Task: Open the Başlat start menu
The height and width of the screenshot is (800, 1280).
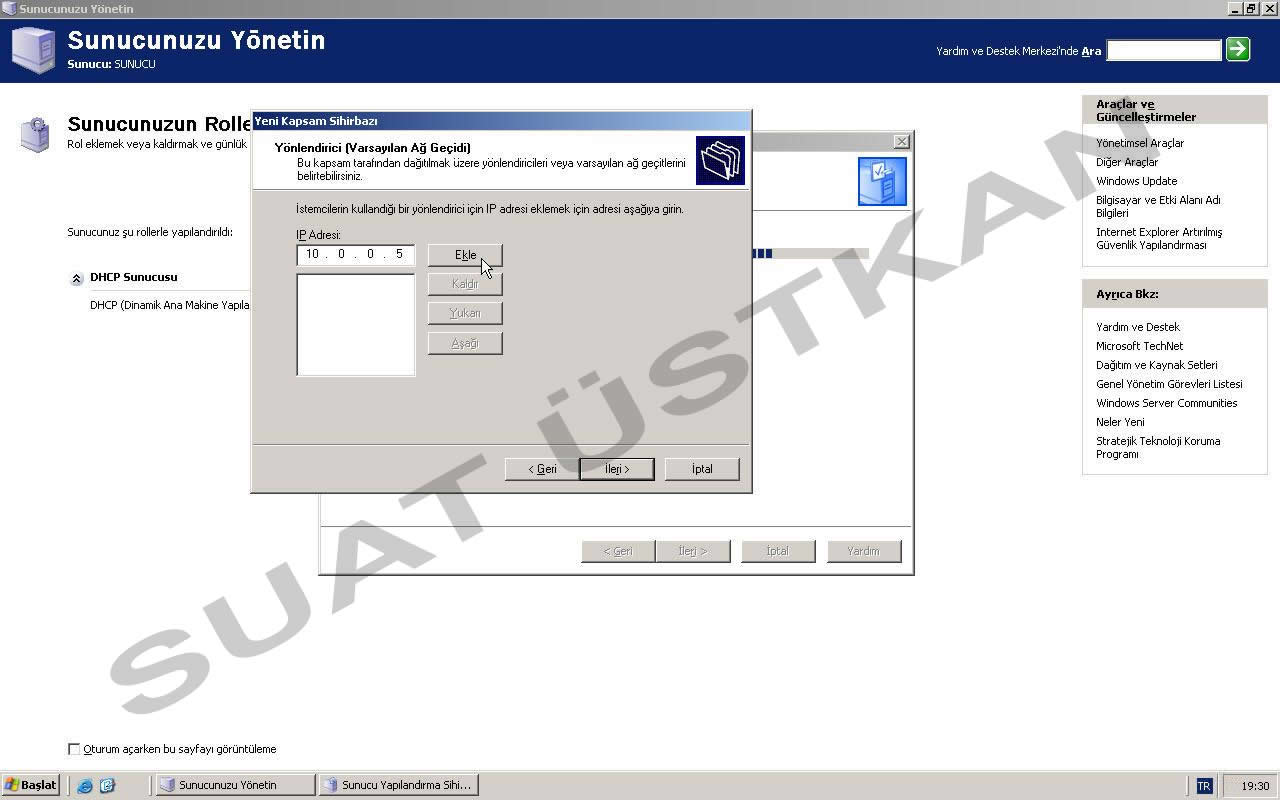Action: pos(31,785)
